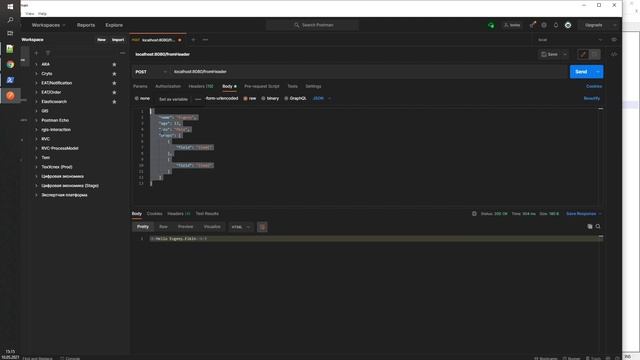
Task: Click the collections filter icon
Action: (x=48, y=53)
